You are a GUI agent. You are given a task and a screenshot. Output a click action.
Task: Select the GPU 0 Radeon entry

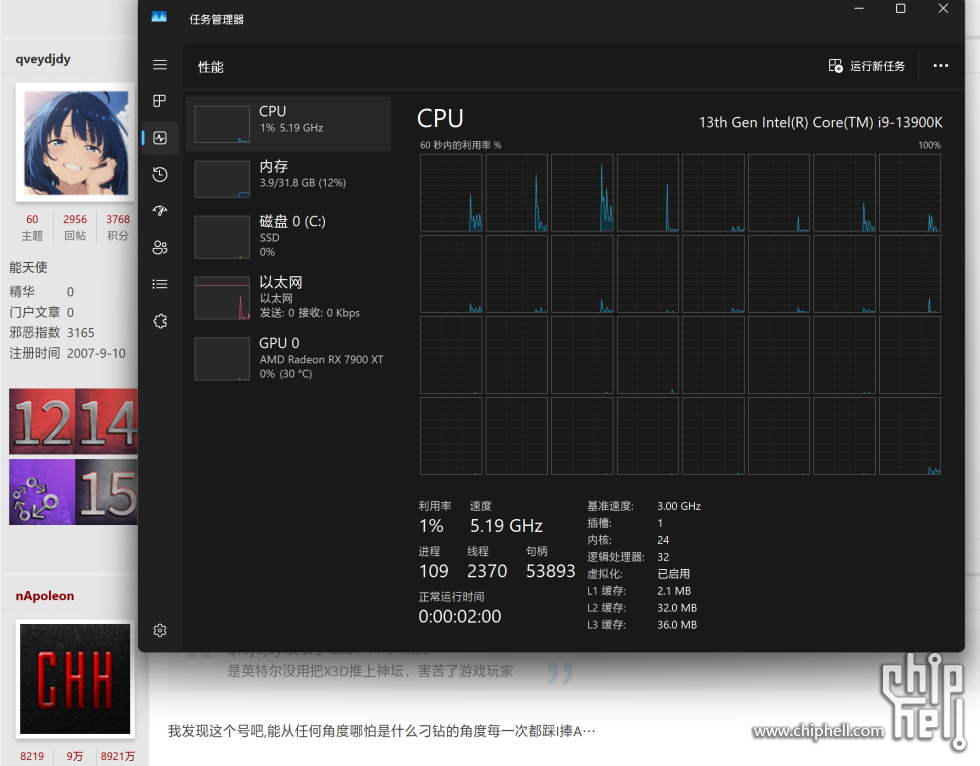[x=289, y=359]
